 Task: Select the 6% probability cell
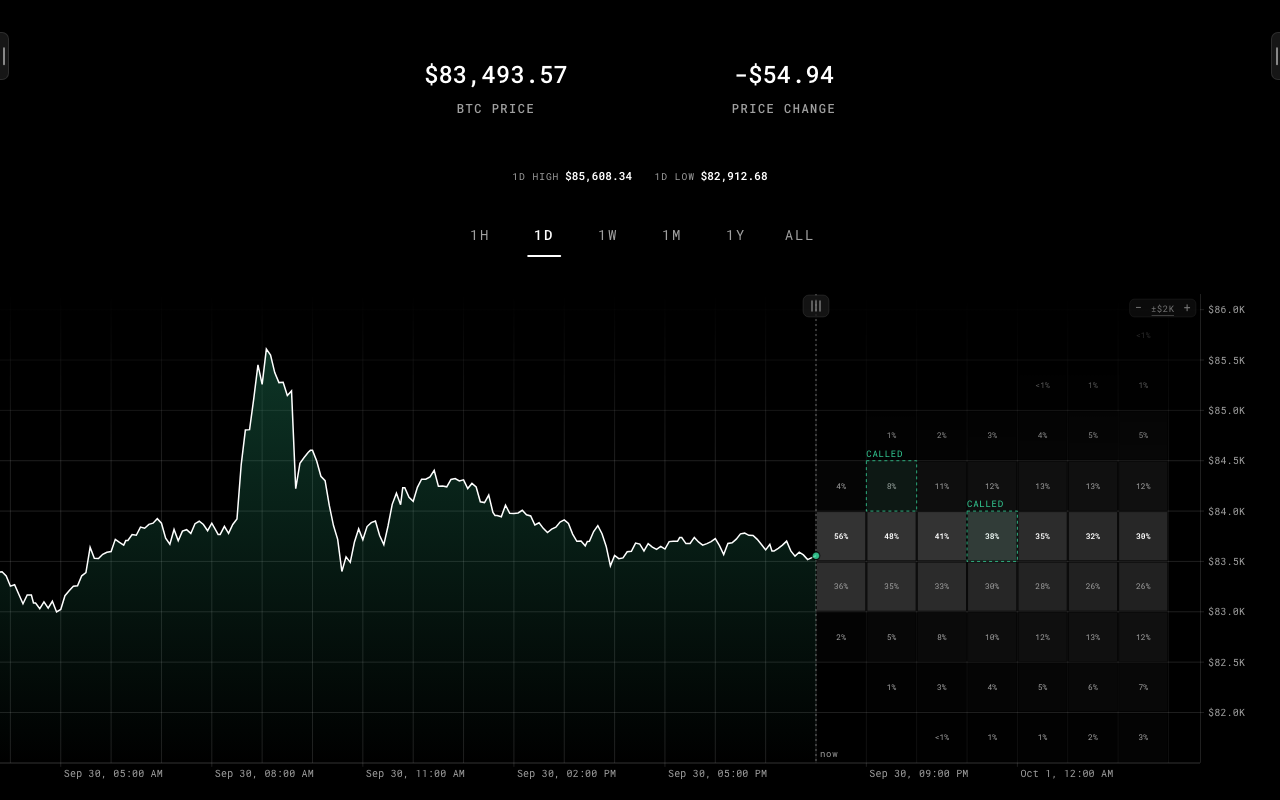1093,687
